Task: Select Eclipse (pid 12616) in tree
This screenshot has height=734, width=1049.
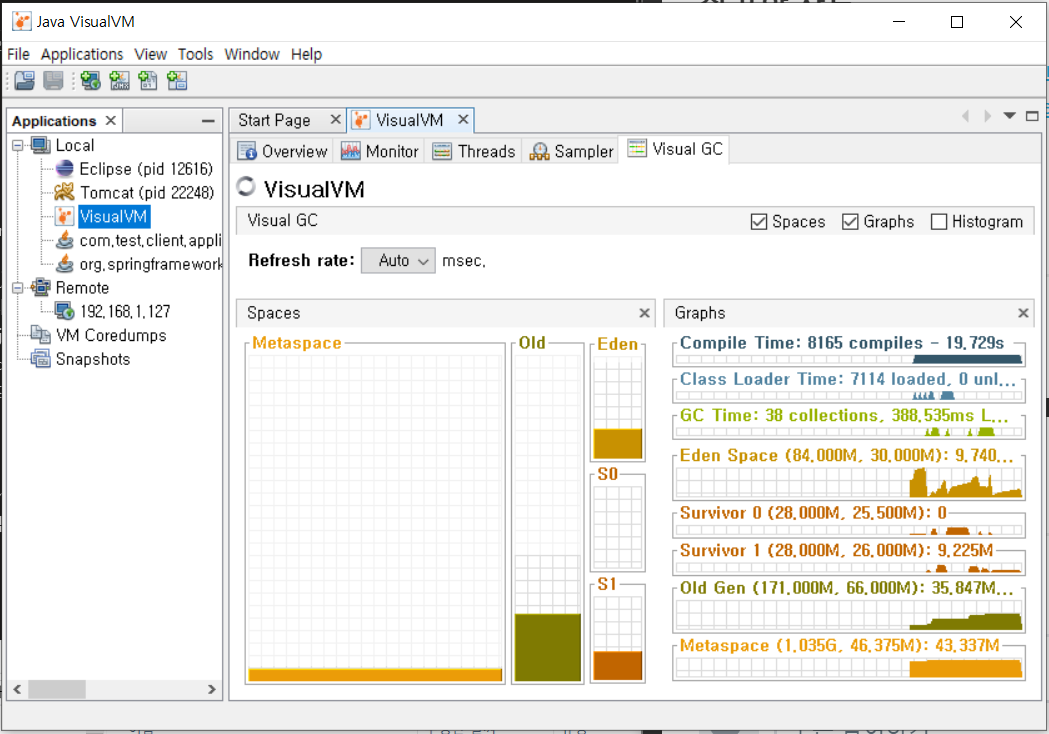Action: coord(146,169)
